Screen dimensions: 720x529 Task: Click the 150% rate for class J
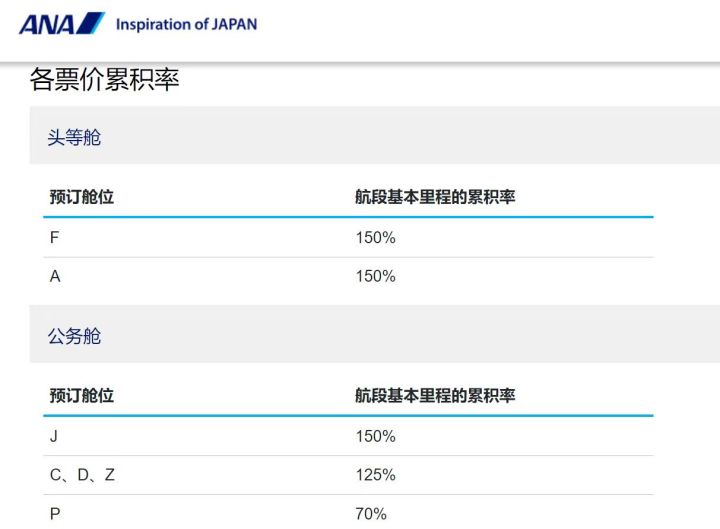(375, 436)
